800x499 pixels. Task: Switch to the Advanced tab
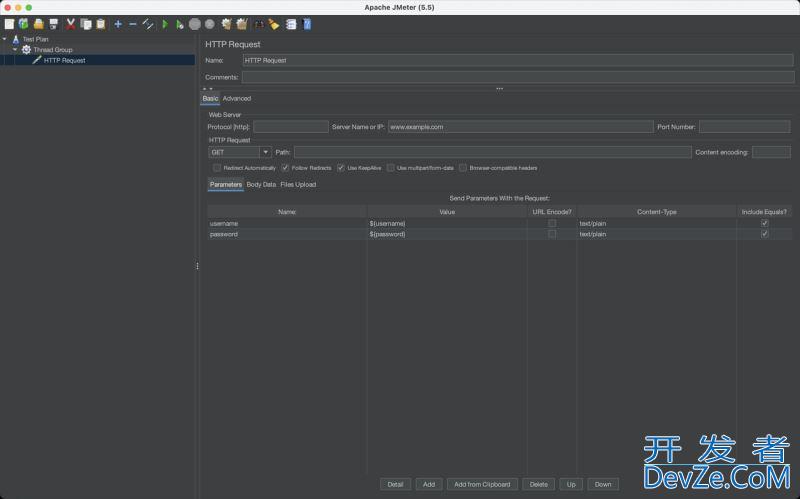(237, 98)
